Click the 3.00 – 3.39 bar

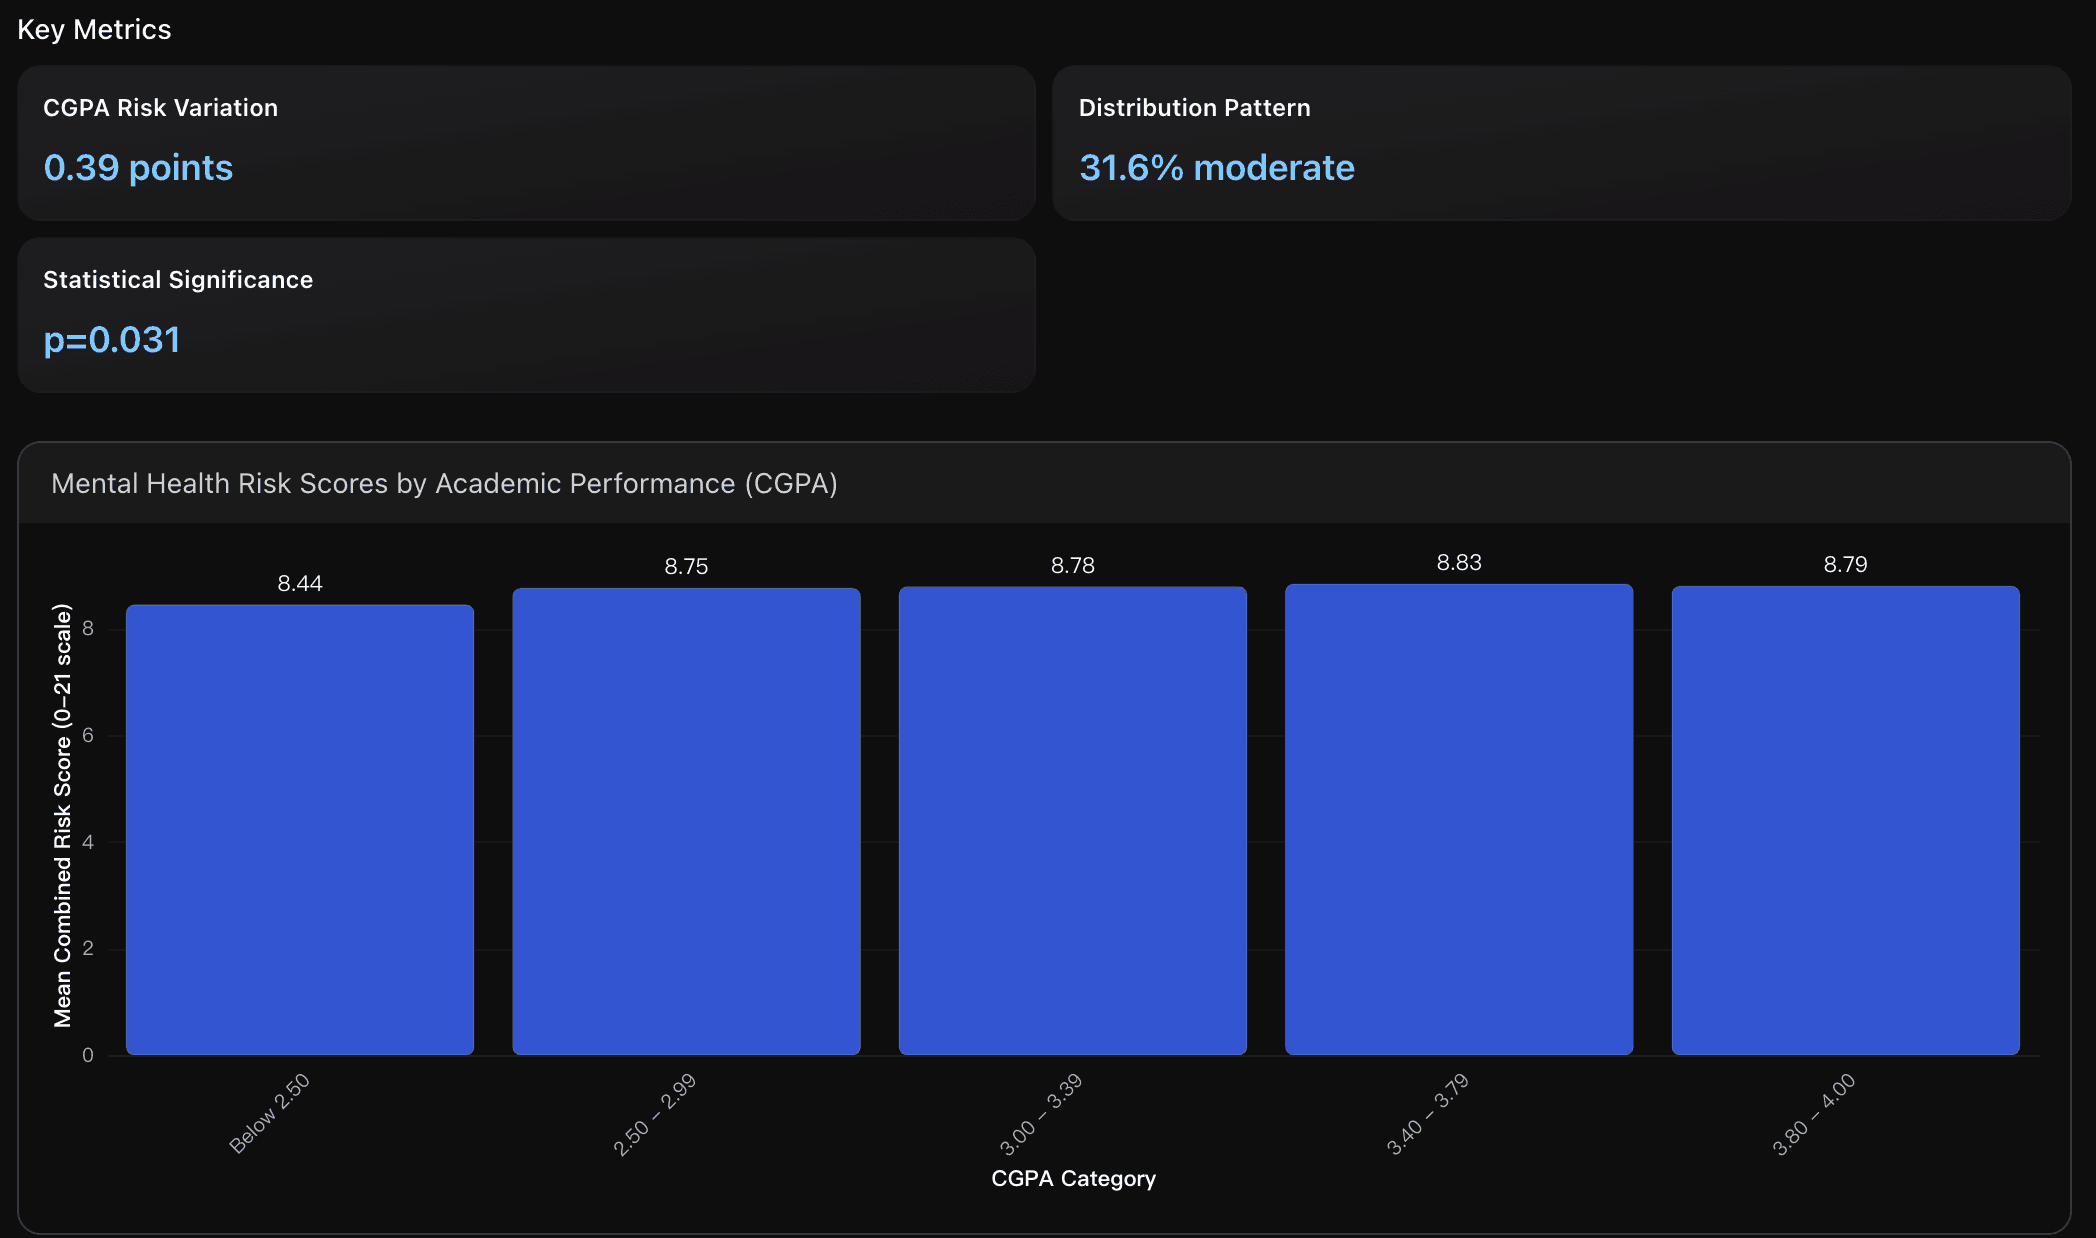pos(1072,821)
